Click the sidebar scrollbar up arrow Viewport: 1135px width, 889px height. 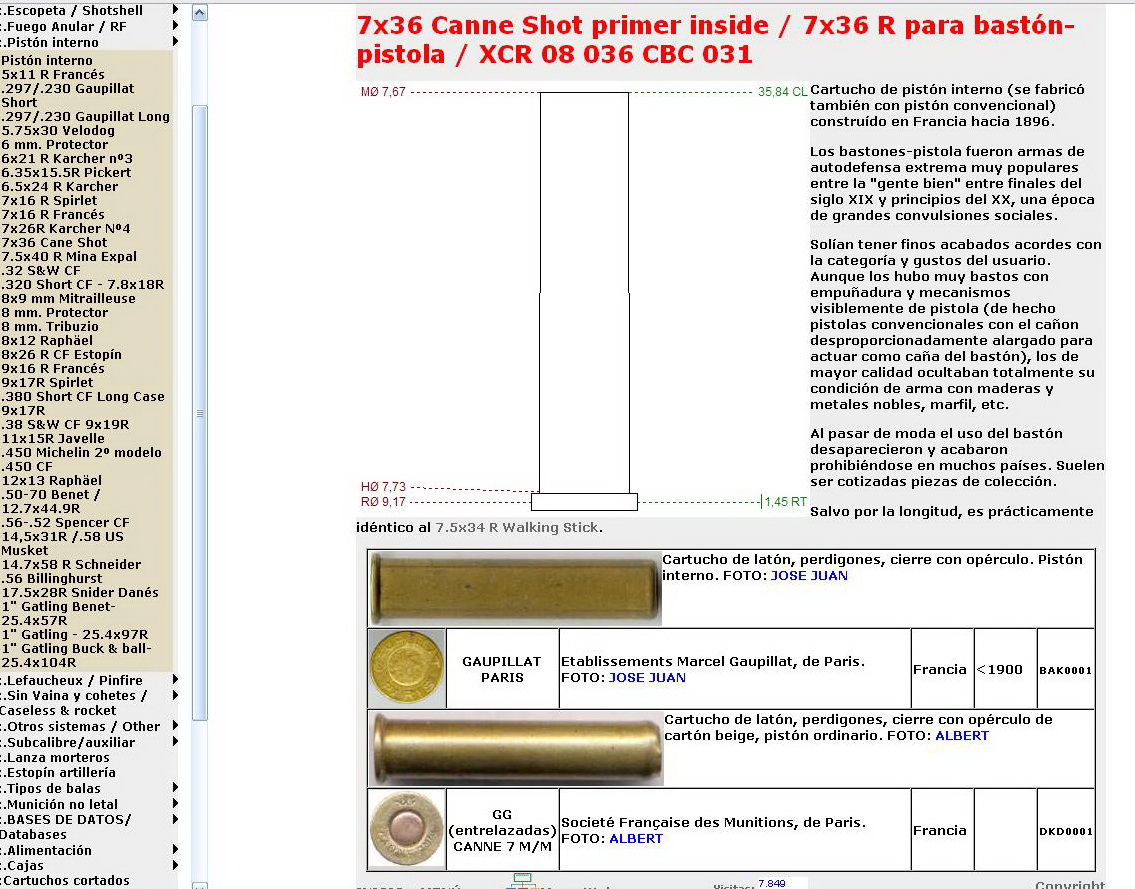[200, 12]
